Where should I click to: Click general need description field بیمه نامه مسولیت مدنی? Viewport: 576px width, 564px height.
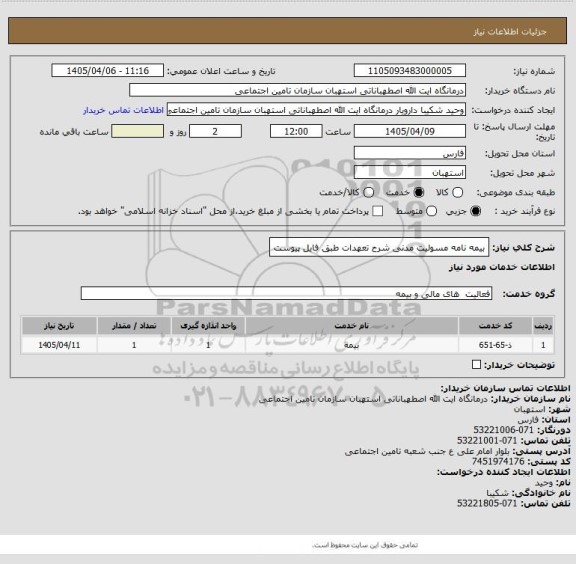(x=379, y=248)
